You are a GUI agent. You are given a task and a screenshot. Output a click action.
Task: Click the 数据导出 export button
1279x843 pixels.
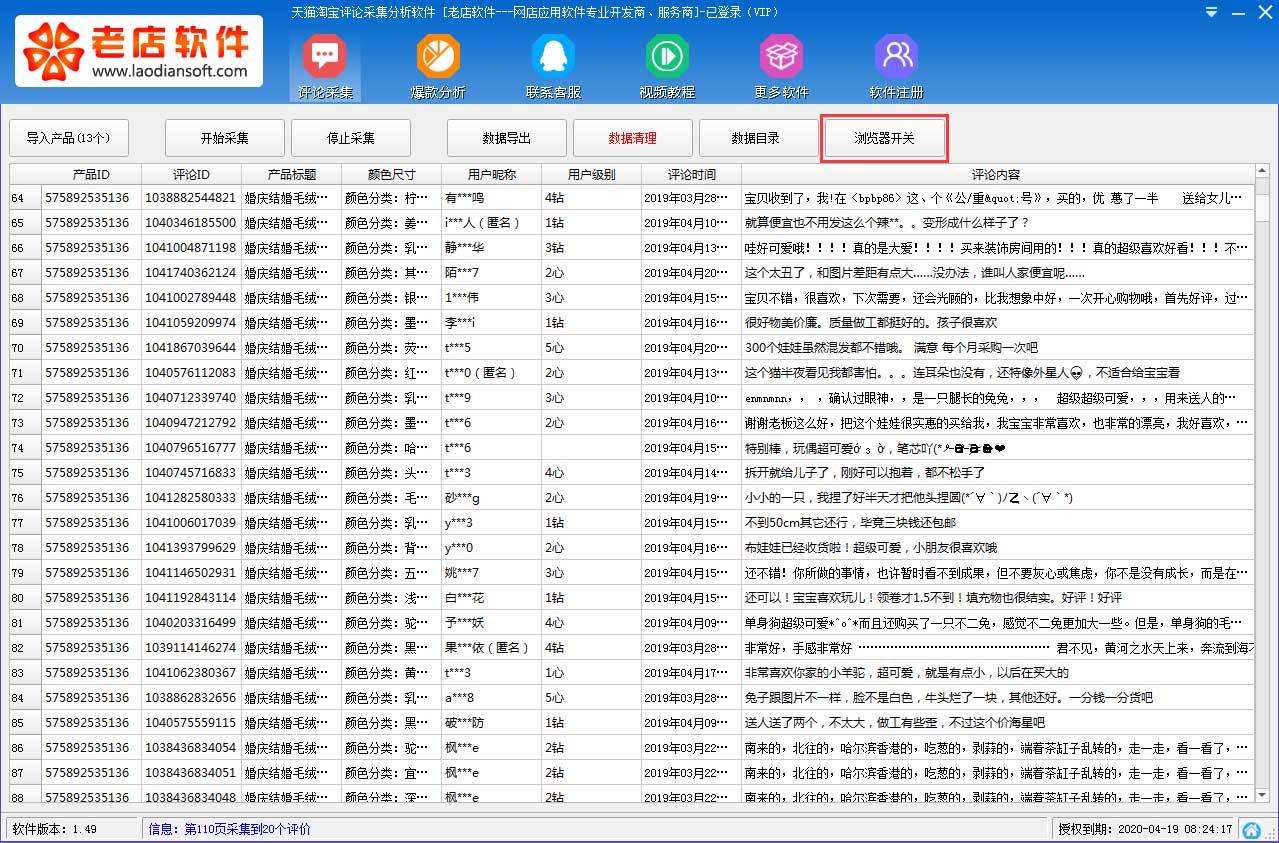point(506,138)
